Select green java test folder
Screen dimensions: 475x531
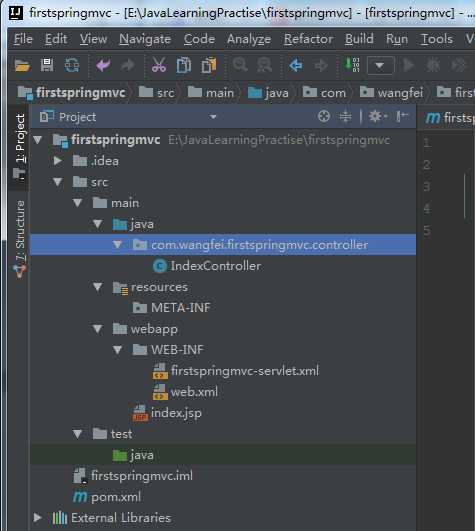pyautogui.click(x=133, y=455)
